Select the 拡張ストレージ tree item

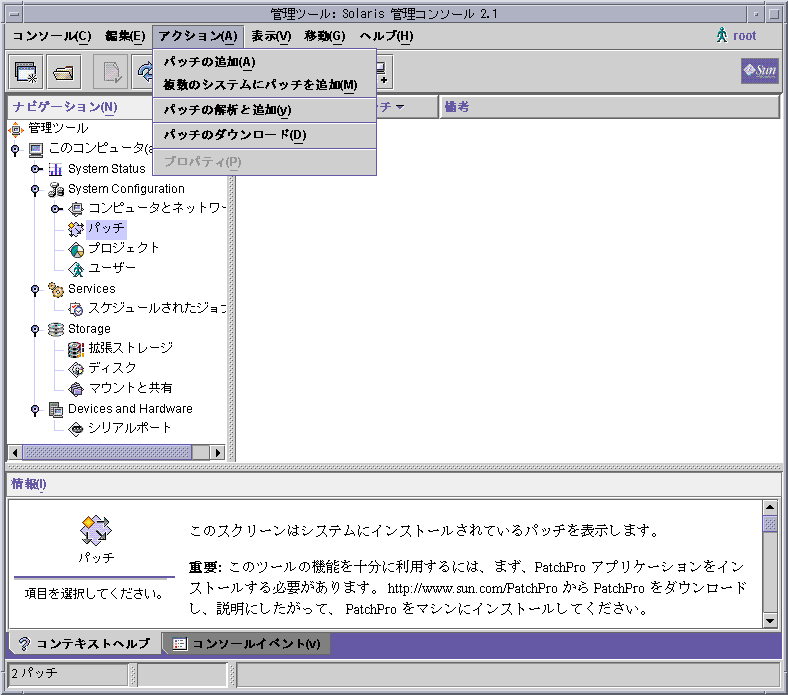(x=131, y=348)
